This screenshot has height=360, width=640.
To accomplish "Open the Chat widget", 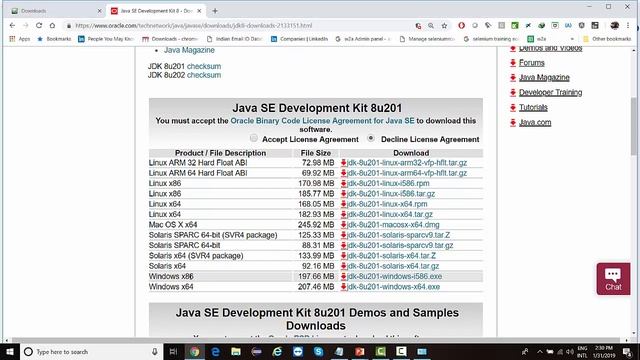I will click(613, 279).
